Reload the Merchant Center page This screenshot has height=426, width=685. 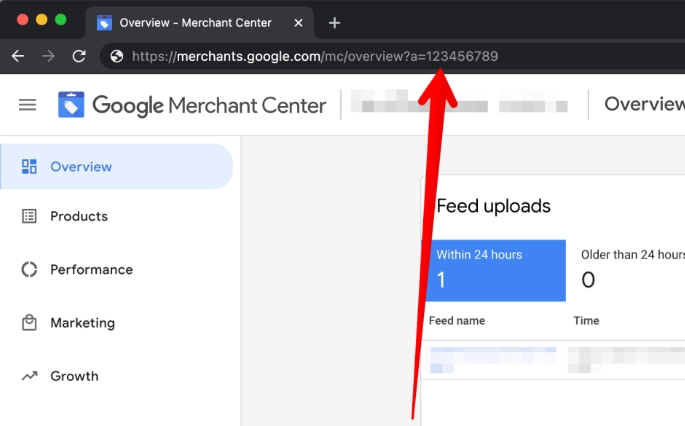pyautogui.click(x=79, y=56)
